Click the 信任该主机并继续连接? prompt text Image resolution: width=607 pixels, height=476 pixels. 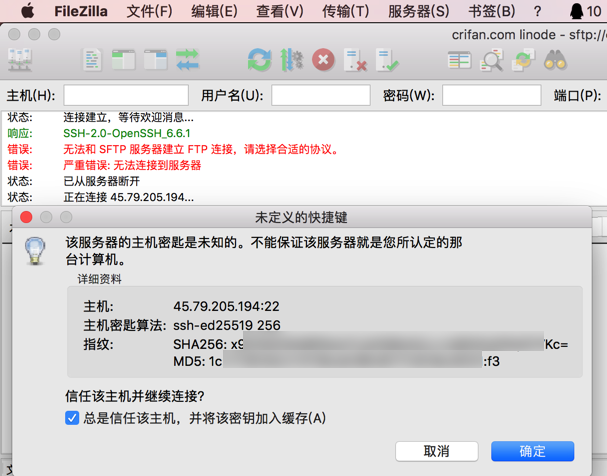tap(135, 396)
